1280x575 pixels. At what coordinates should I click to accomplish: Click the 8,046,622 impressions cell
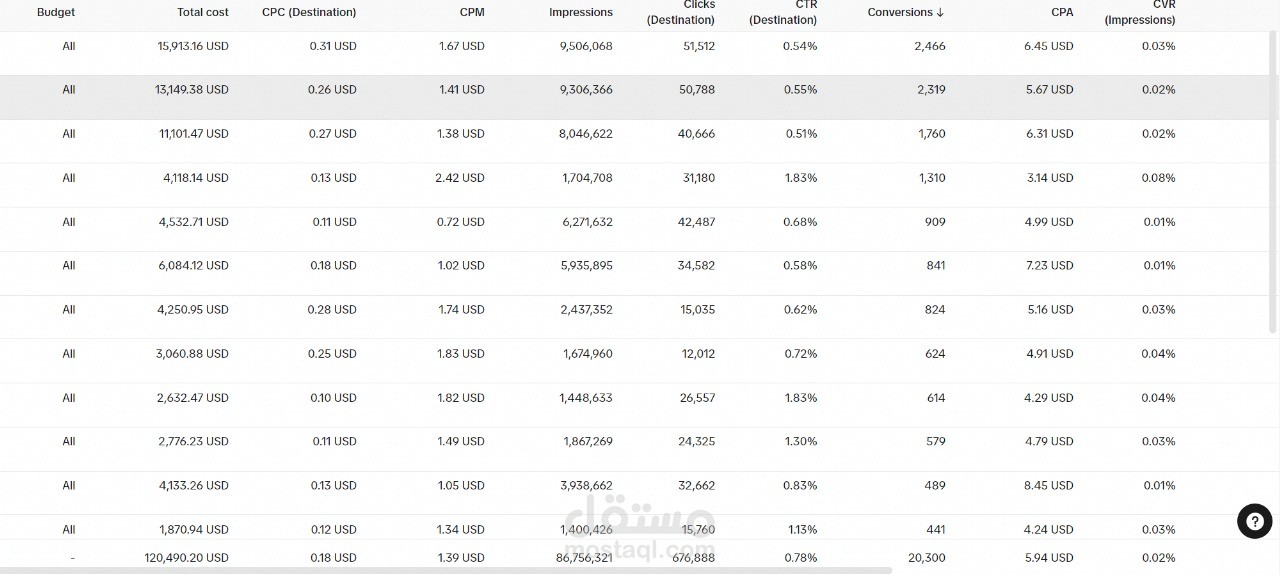pos(586,134)
